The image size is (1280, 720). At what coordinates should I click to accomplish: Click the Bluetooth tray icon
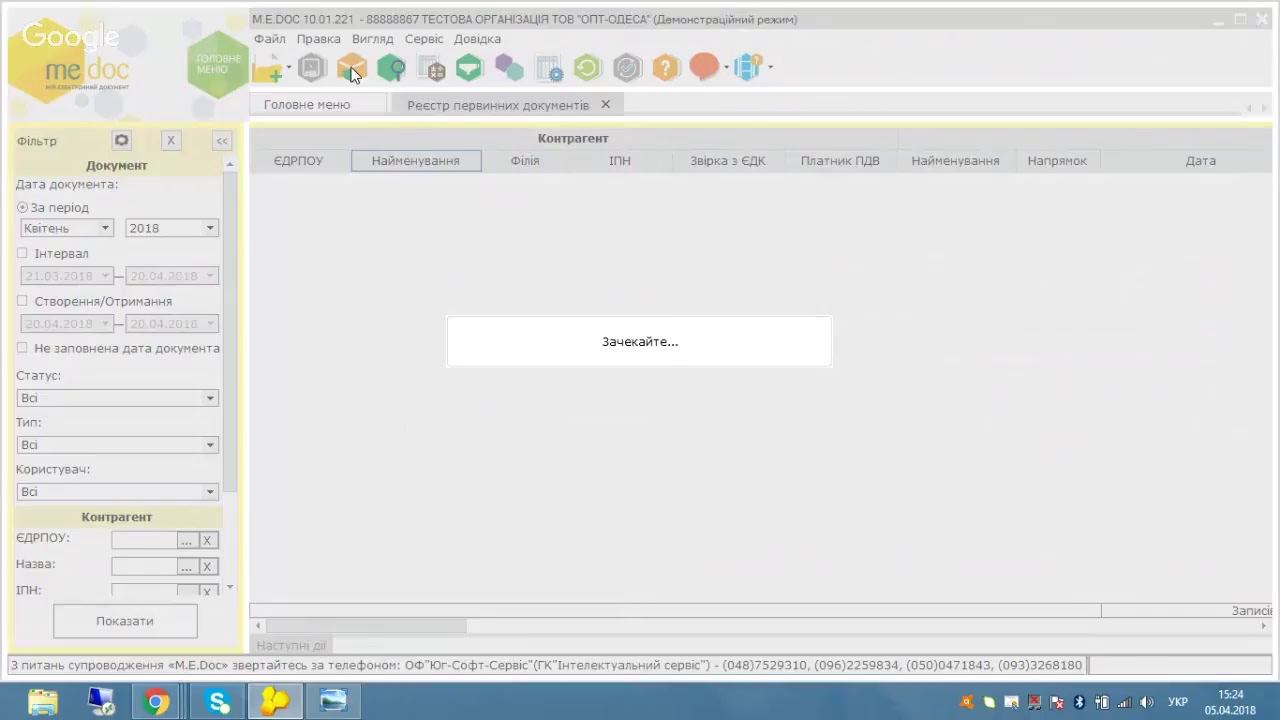point(1079,702)
